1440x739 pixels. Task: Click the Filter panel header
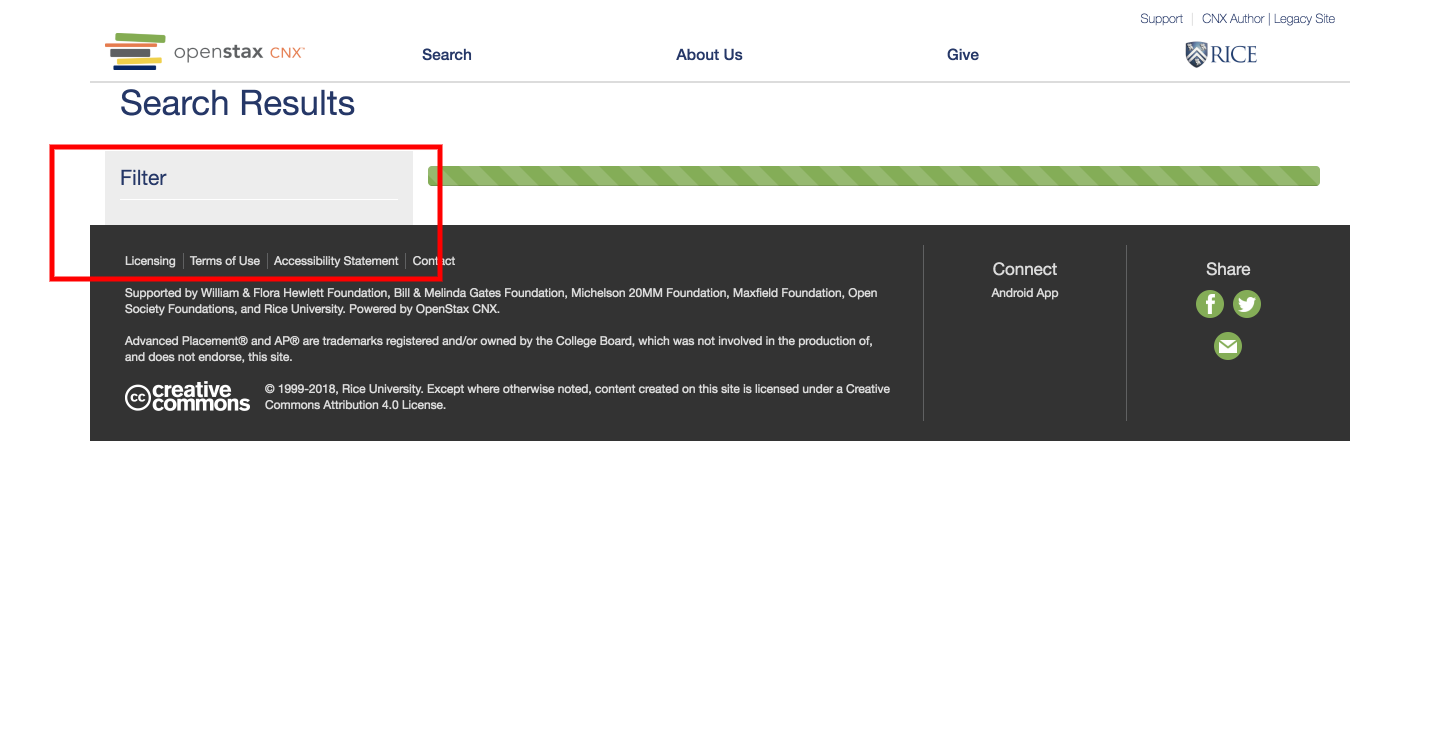[x=143, y=177]
